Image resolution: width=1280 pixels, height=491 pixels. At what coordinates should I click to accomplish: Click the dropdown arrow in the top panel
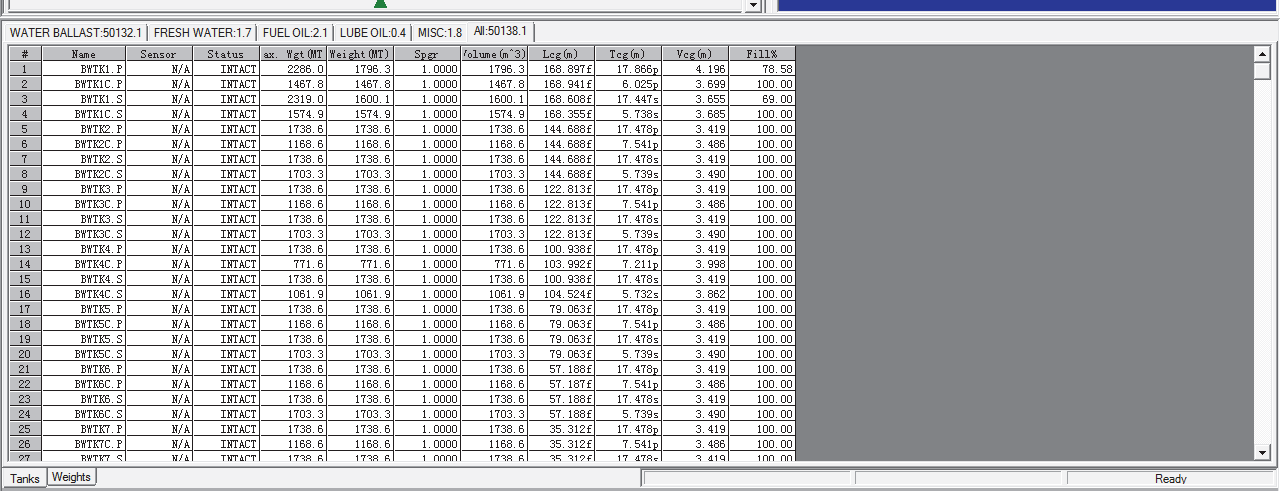coord(753,6)
